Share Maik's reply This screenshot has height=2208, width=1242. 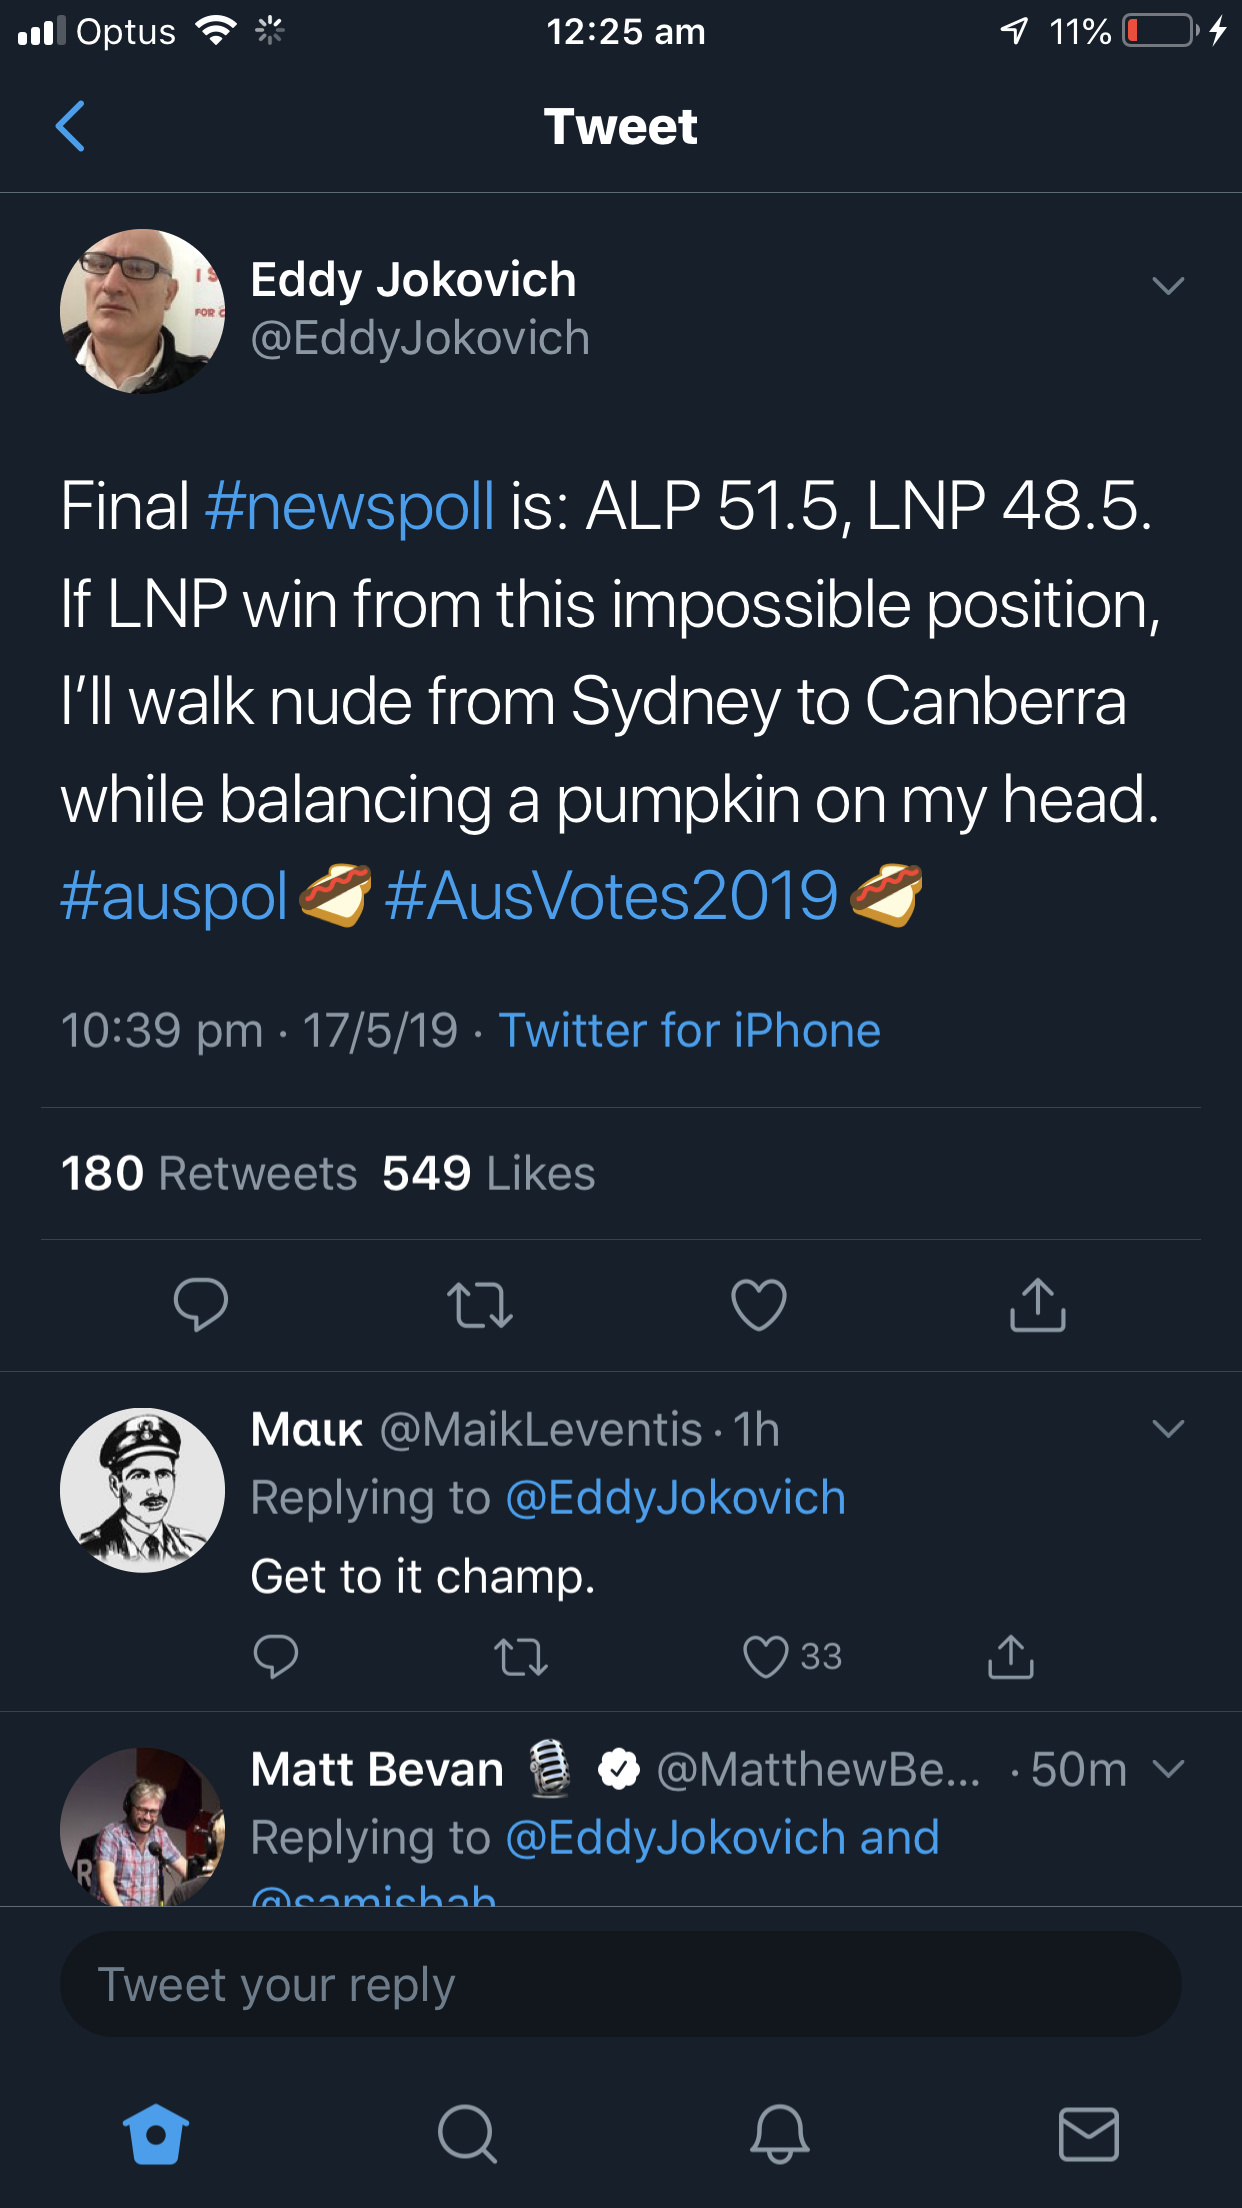[x=1011, y=1656]
